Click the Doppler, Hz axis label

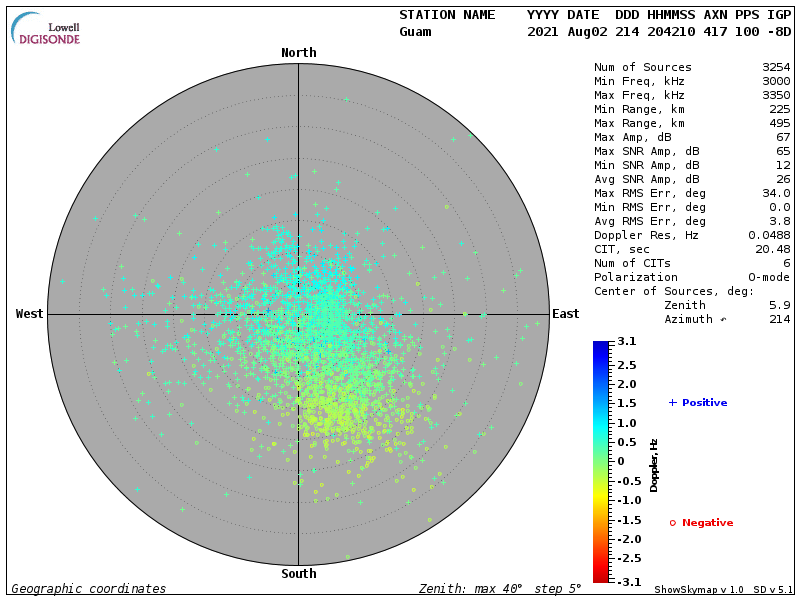point(654,465)
